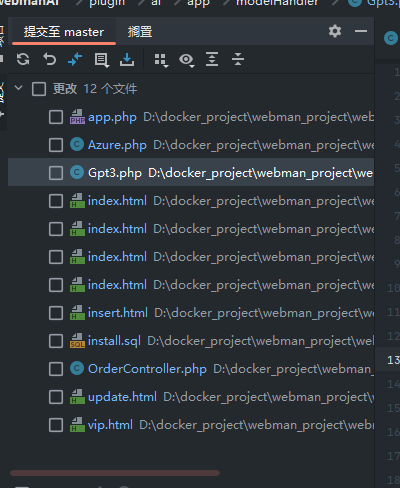Screen dimensions: 400x488
Task: Click the Shelve download icon
Action: coord(127,60)
